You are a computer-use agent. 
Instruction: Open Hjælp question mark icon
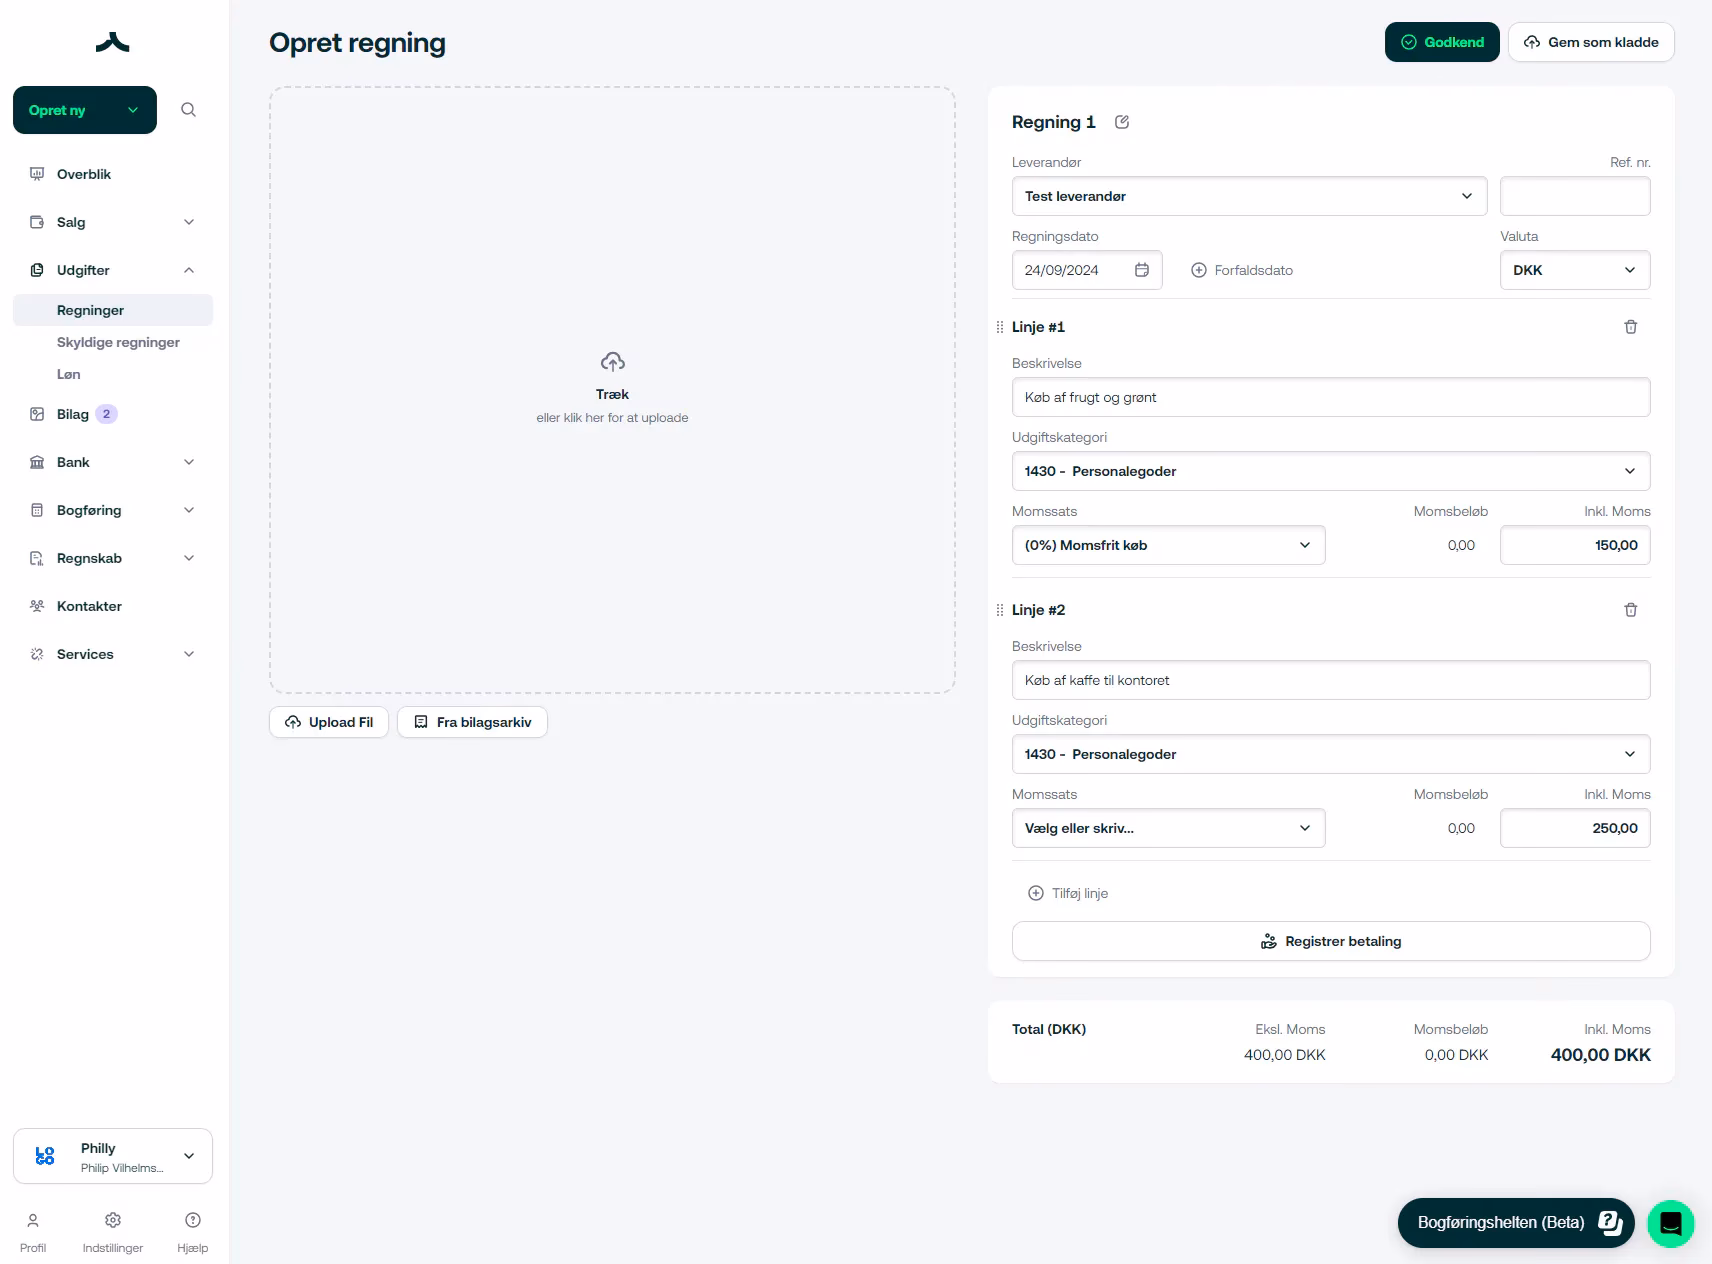(x=193, y=1220)
